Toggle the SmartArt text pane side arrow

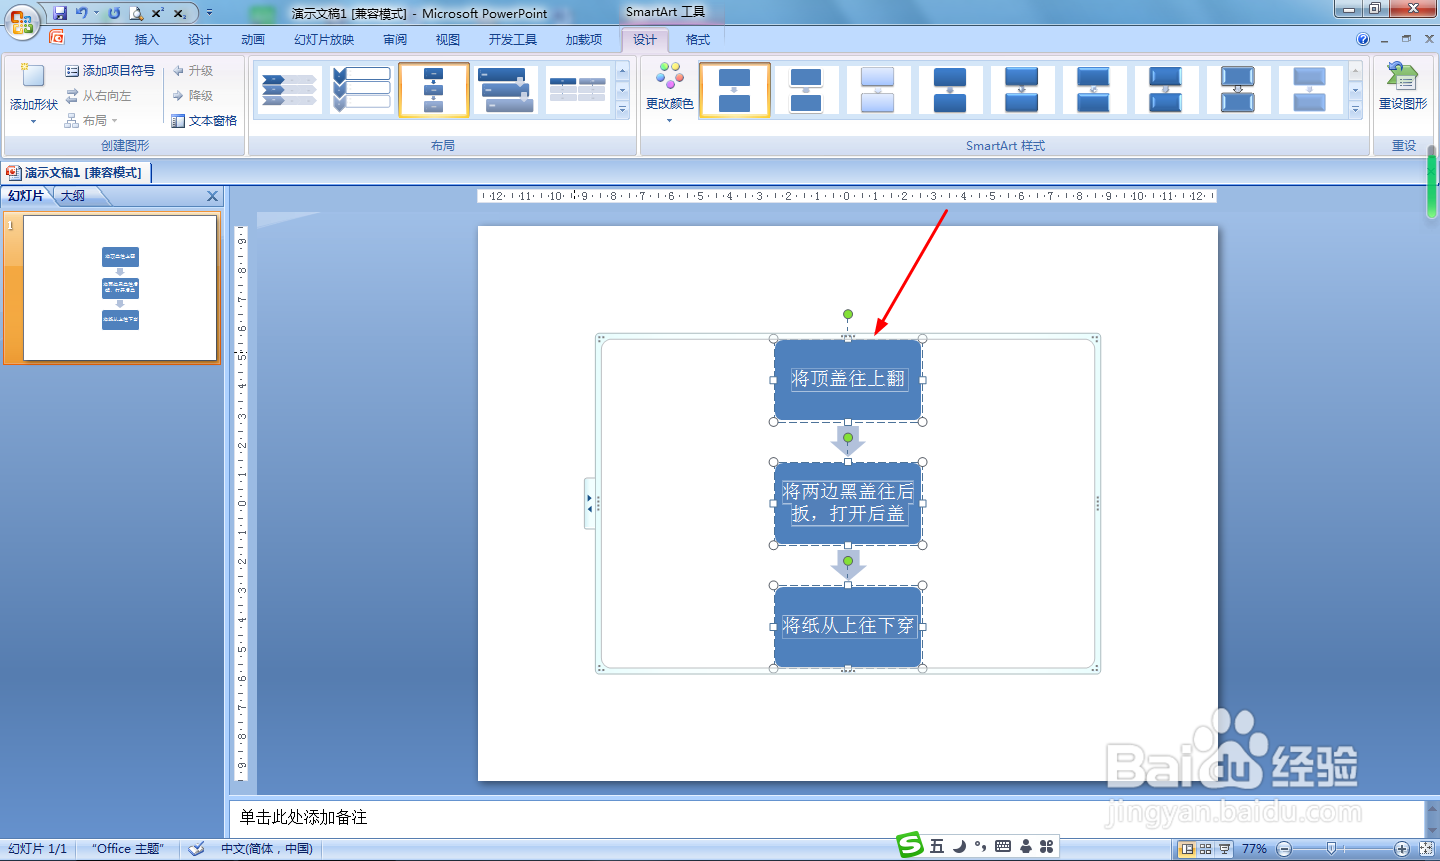590,503
